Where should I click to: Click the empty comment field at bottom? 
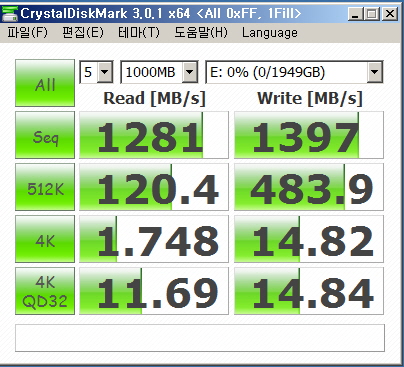coord(200,338)
